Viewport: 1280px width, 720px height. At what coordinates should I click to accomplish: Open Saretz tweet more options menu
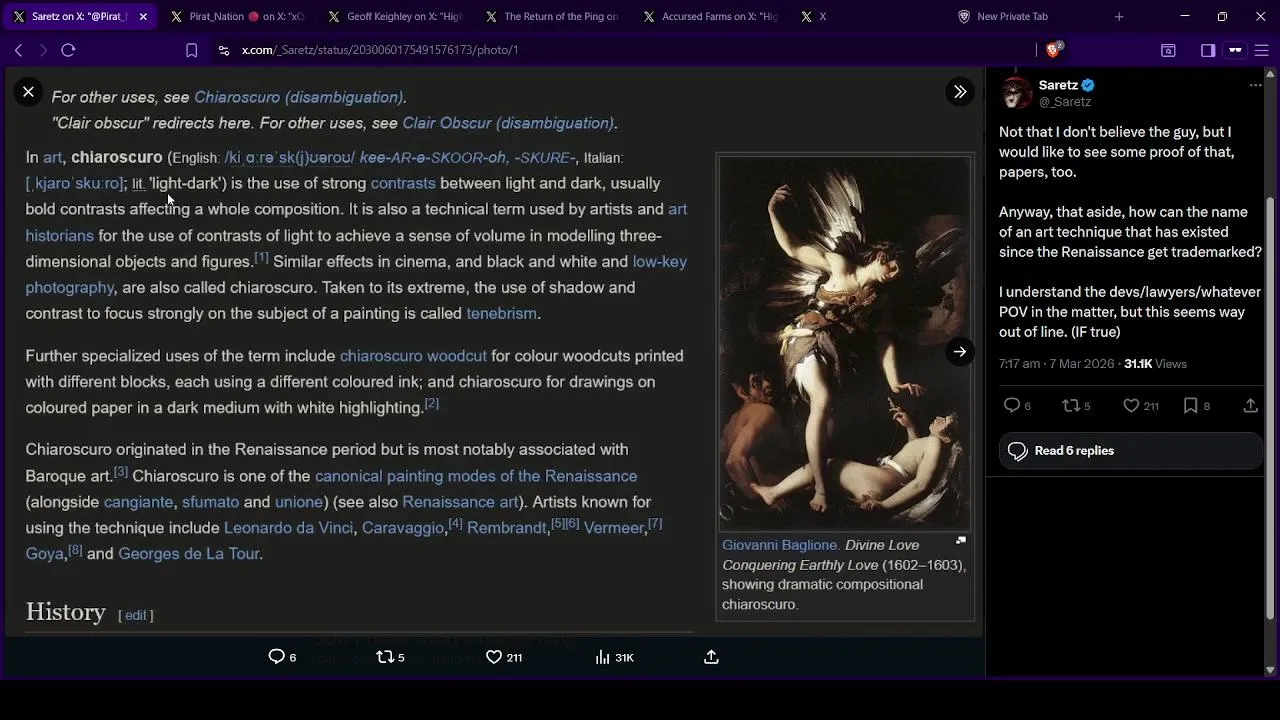(x=1255, y=86)
